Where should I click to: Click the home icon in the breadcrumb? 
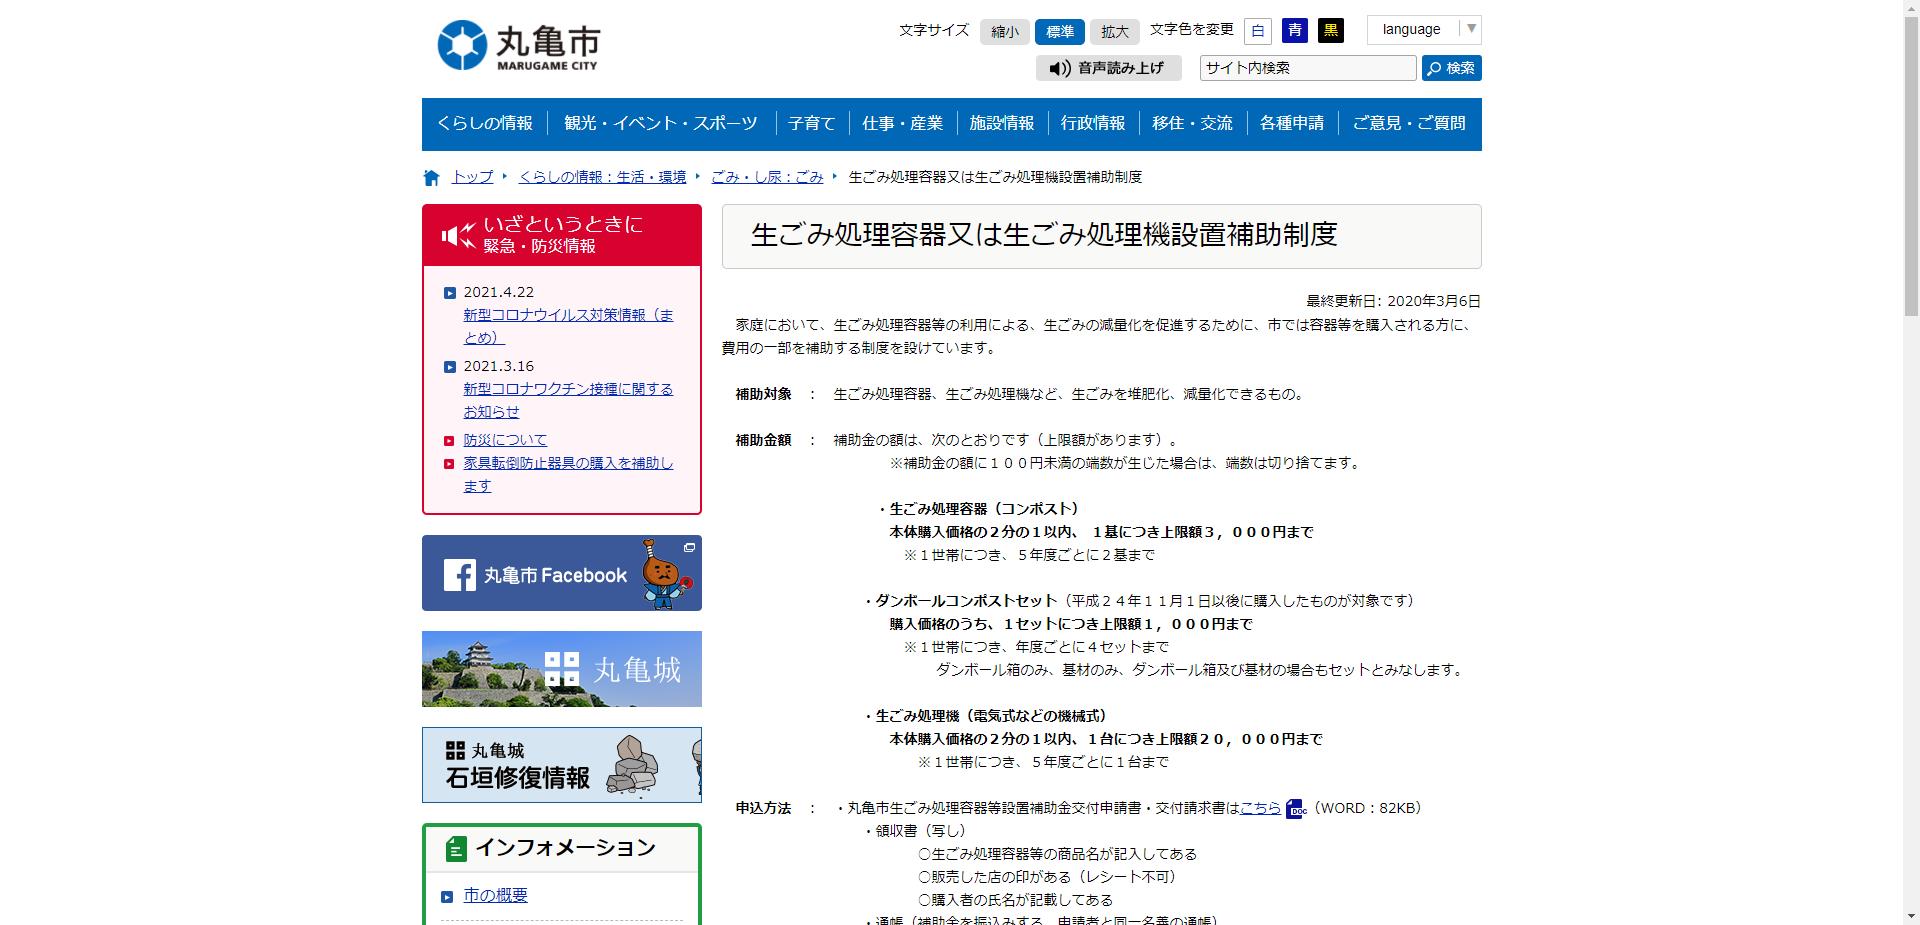point(431,176)
